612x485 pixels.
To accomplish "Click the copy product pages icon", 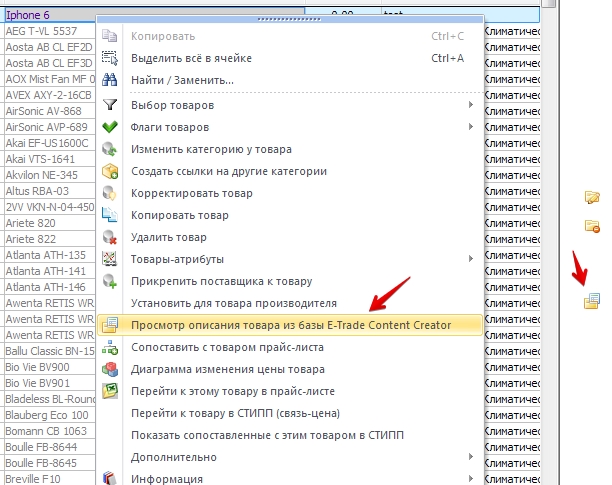I will pyautogui.click(x=110, y=215).
